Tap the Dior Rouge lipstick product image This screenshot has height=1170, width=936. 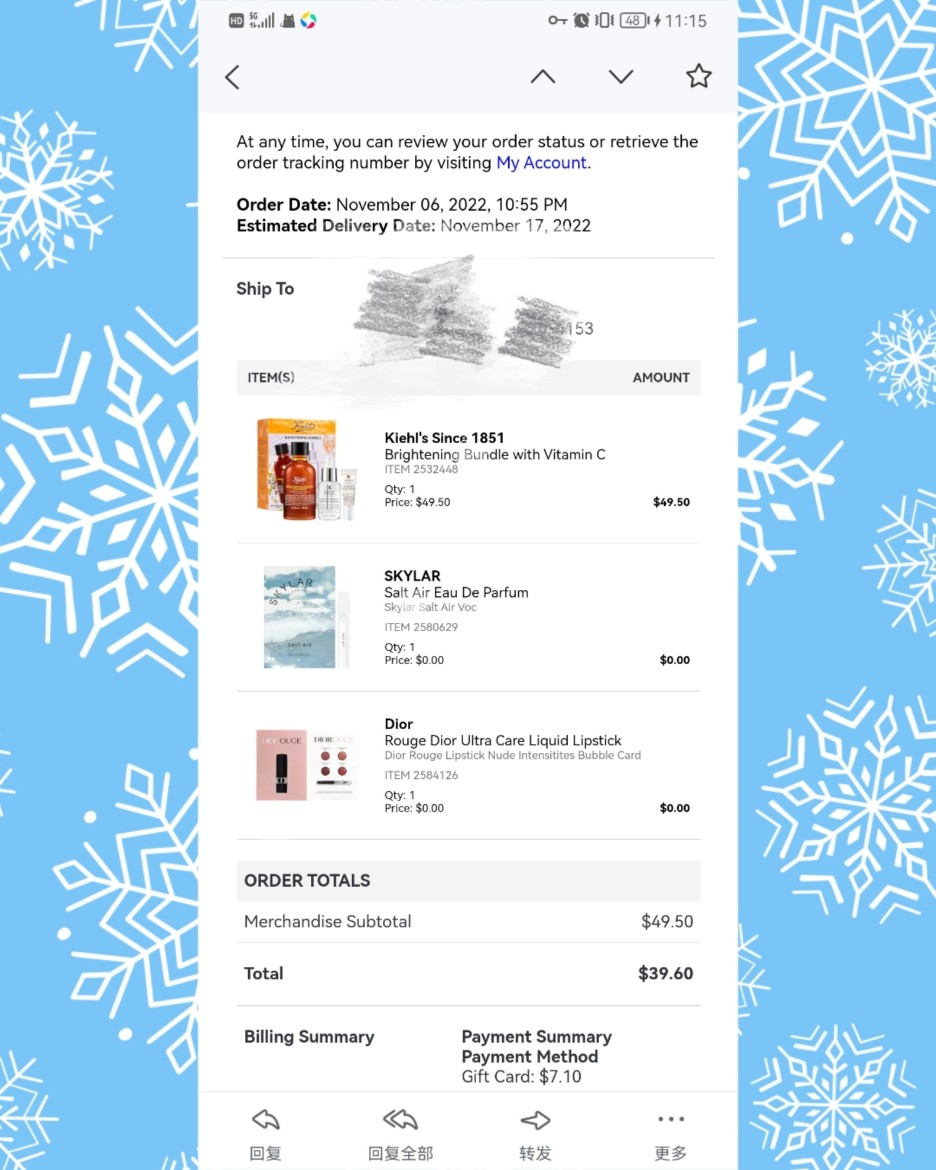coord(307,765)
